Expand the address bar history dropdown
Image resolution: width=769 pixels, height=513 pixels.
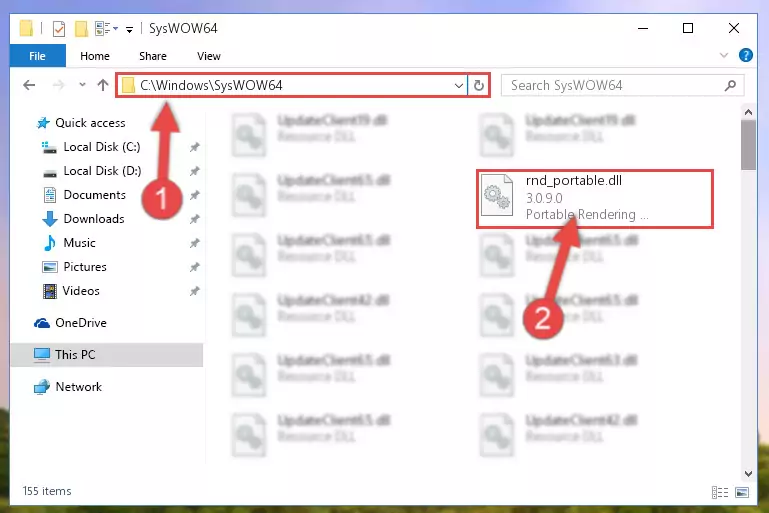(459, 86)
